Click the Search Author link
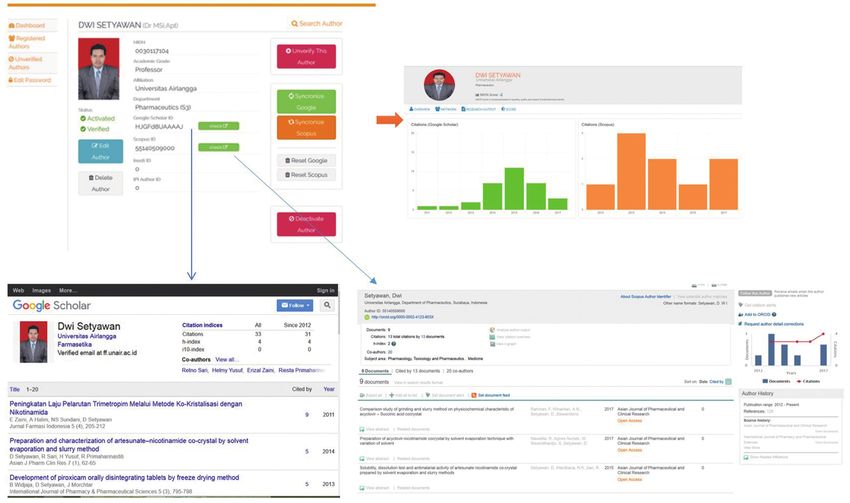The height and width of the screenshot is (503, 850). [317, 24]
